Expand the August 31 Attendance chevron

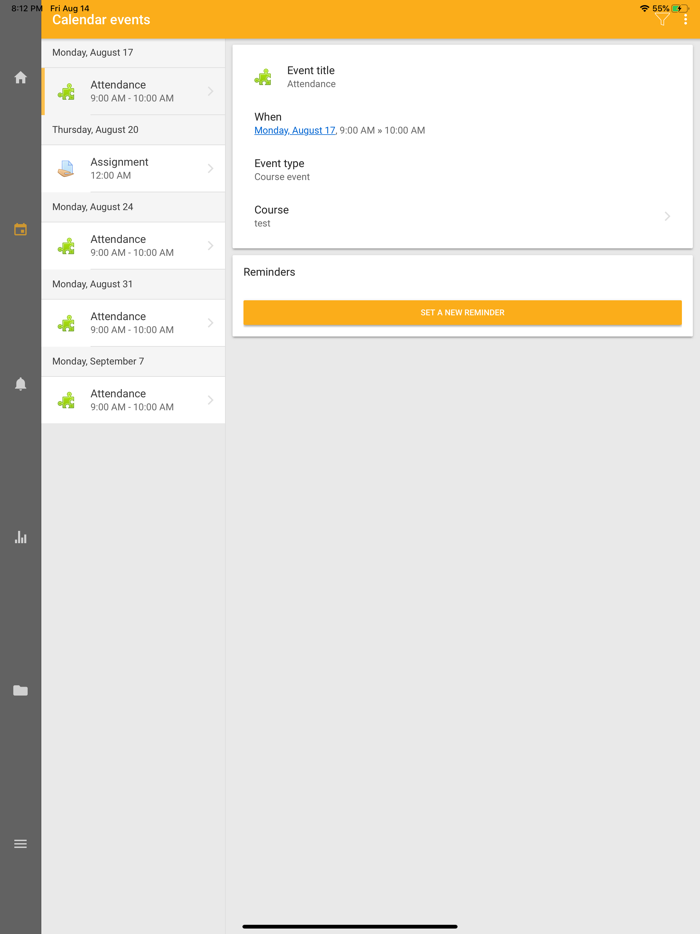click(x=210, y=323)
